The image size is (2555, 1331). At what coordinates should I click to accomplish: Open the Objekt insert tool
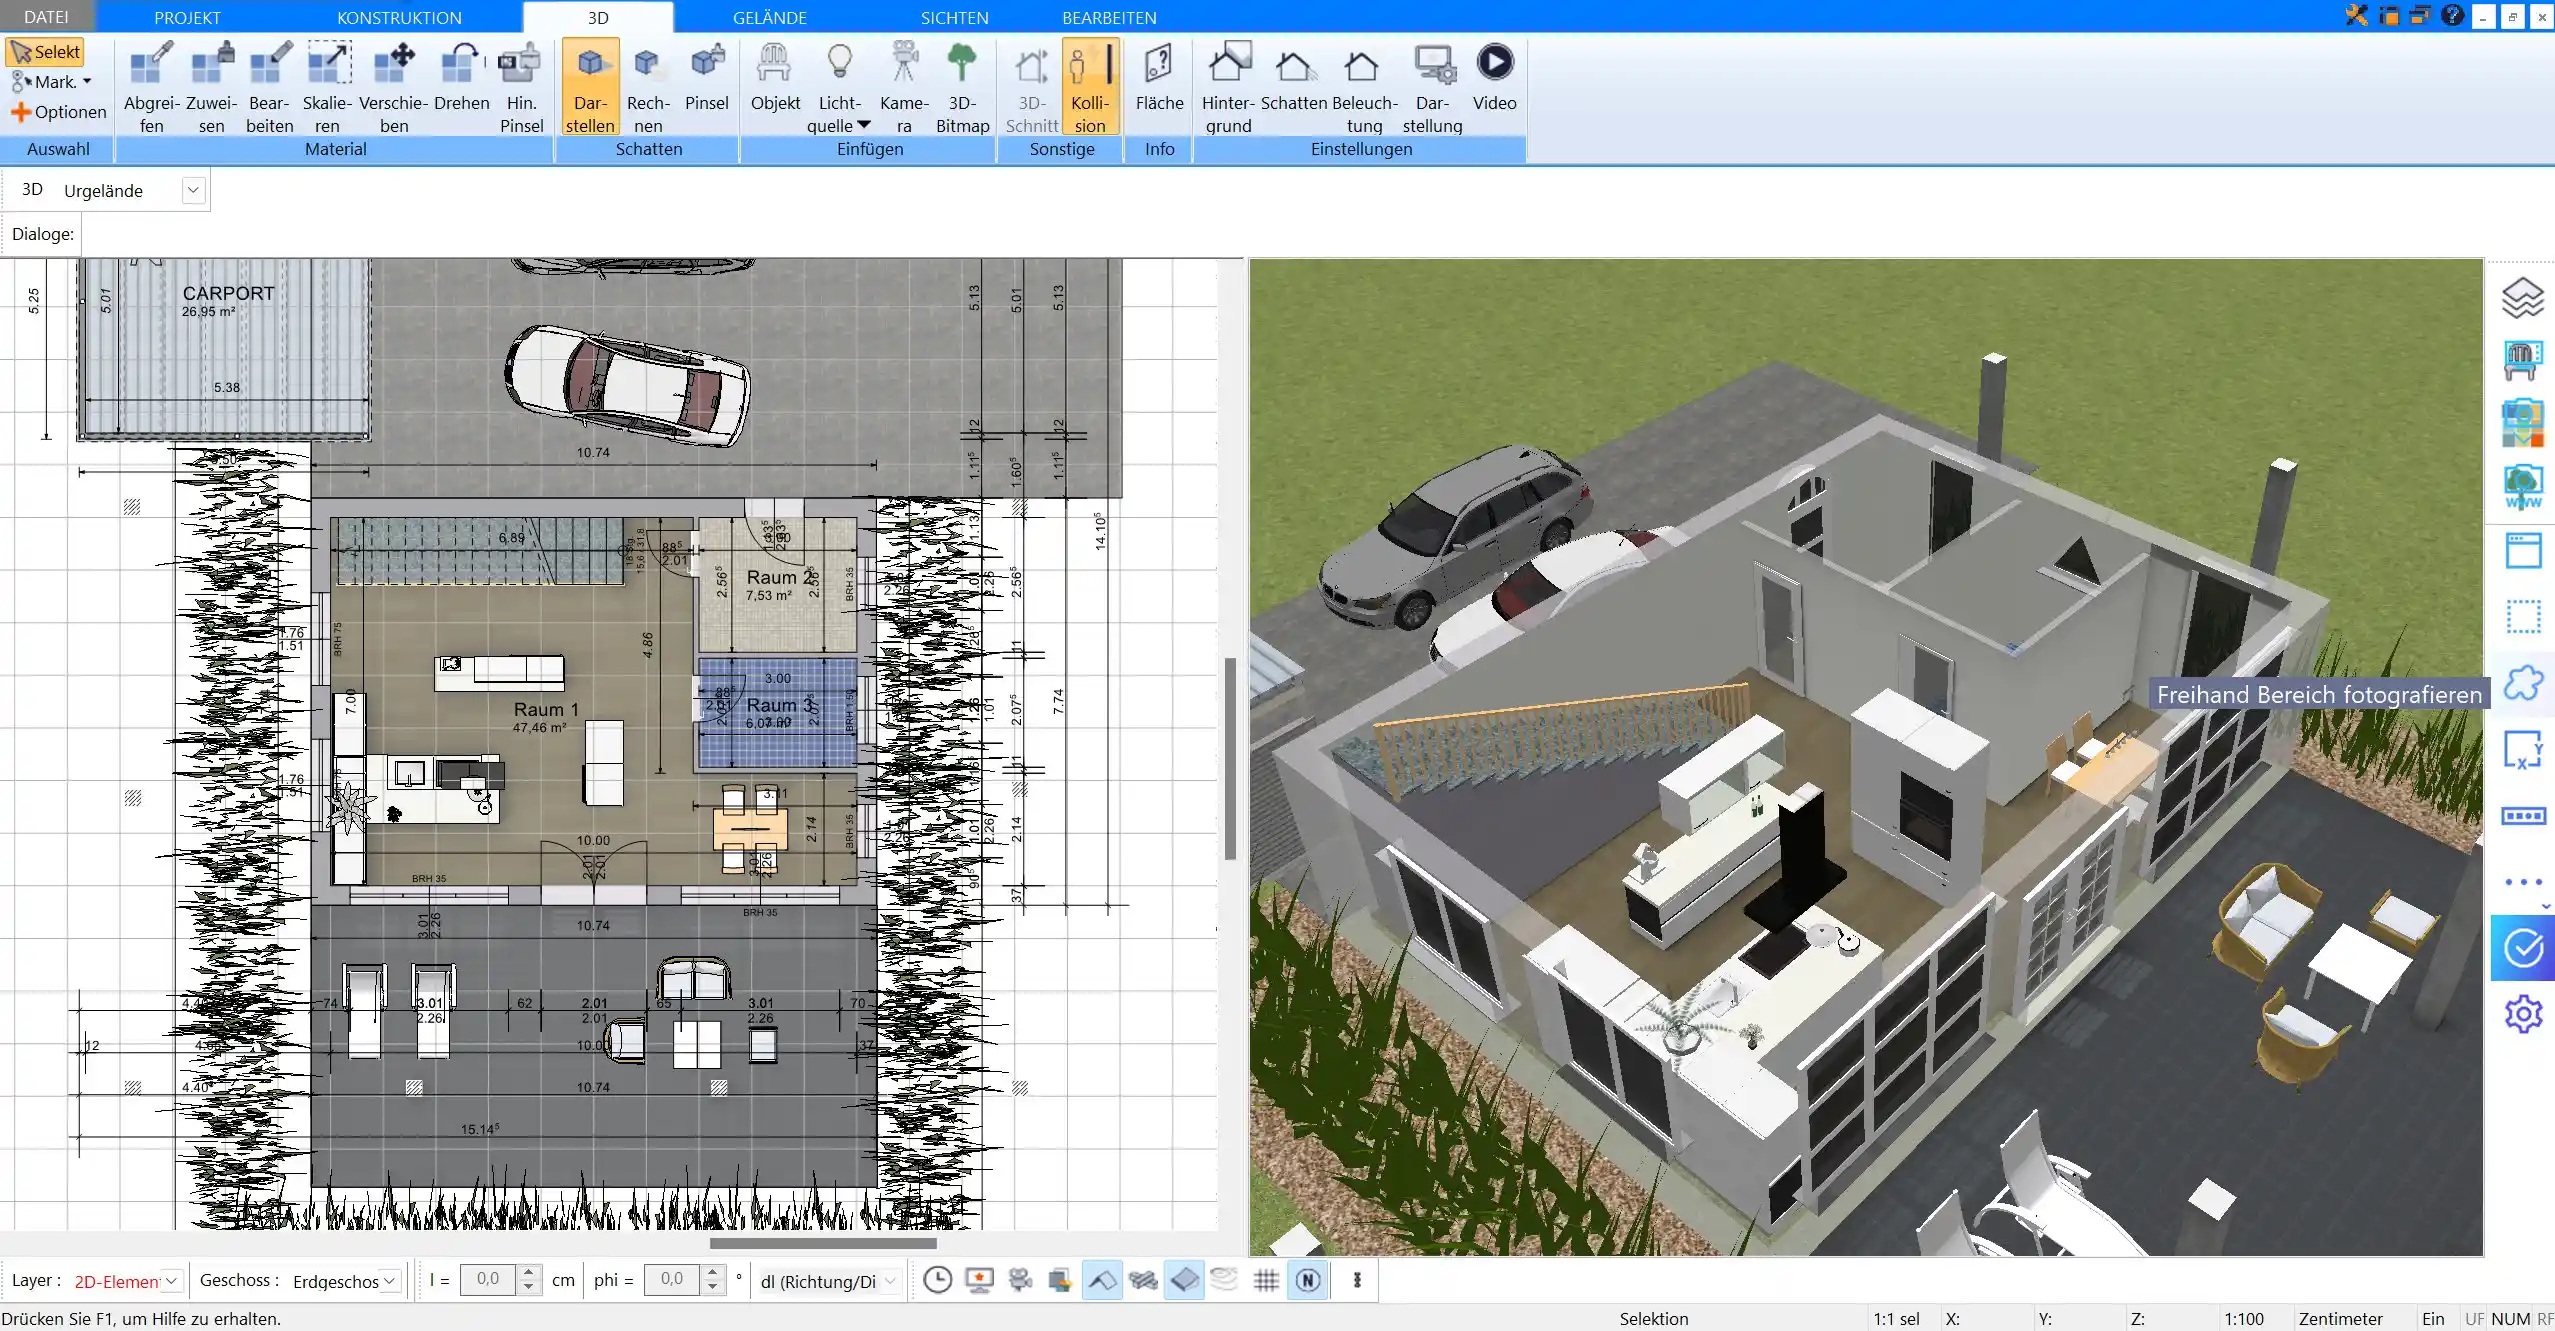pos(774,85)
